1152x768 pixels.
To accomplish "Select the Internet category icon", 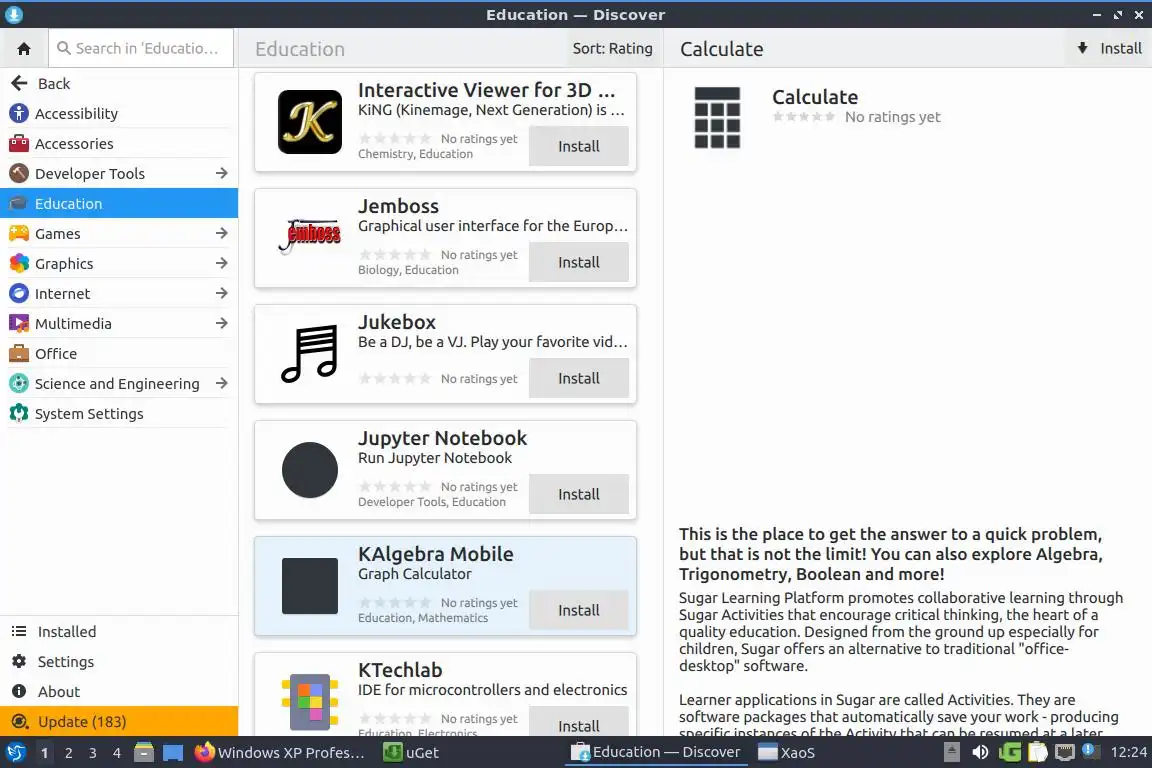I will (x=19, y=294).
